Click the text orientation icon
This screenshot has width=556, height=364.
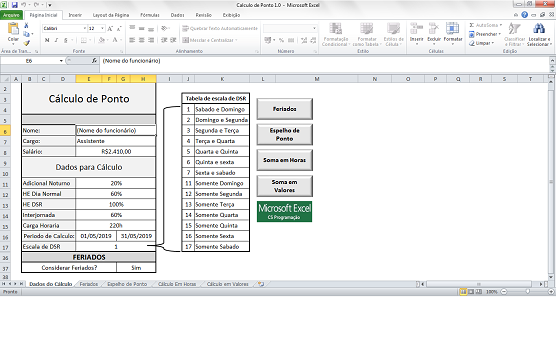[164, 28]
